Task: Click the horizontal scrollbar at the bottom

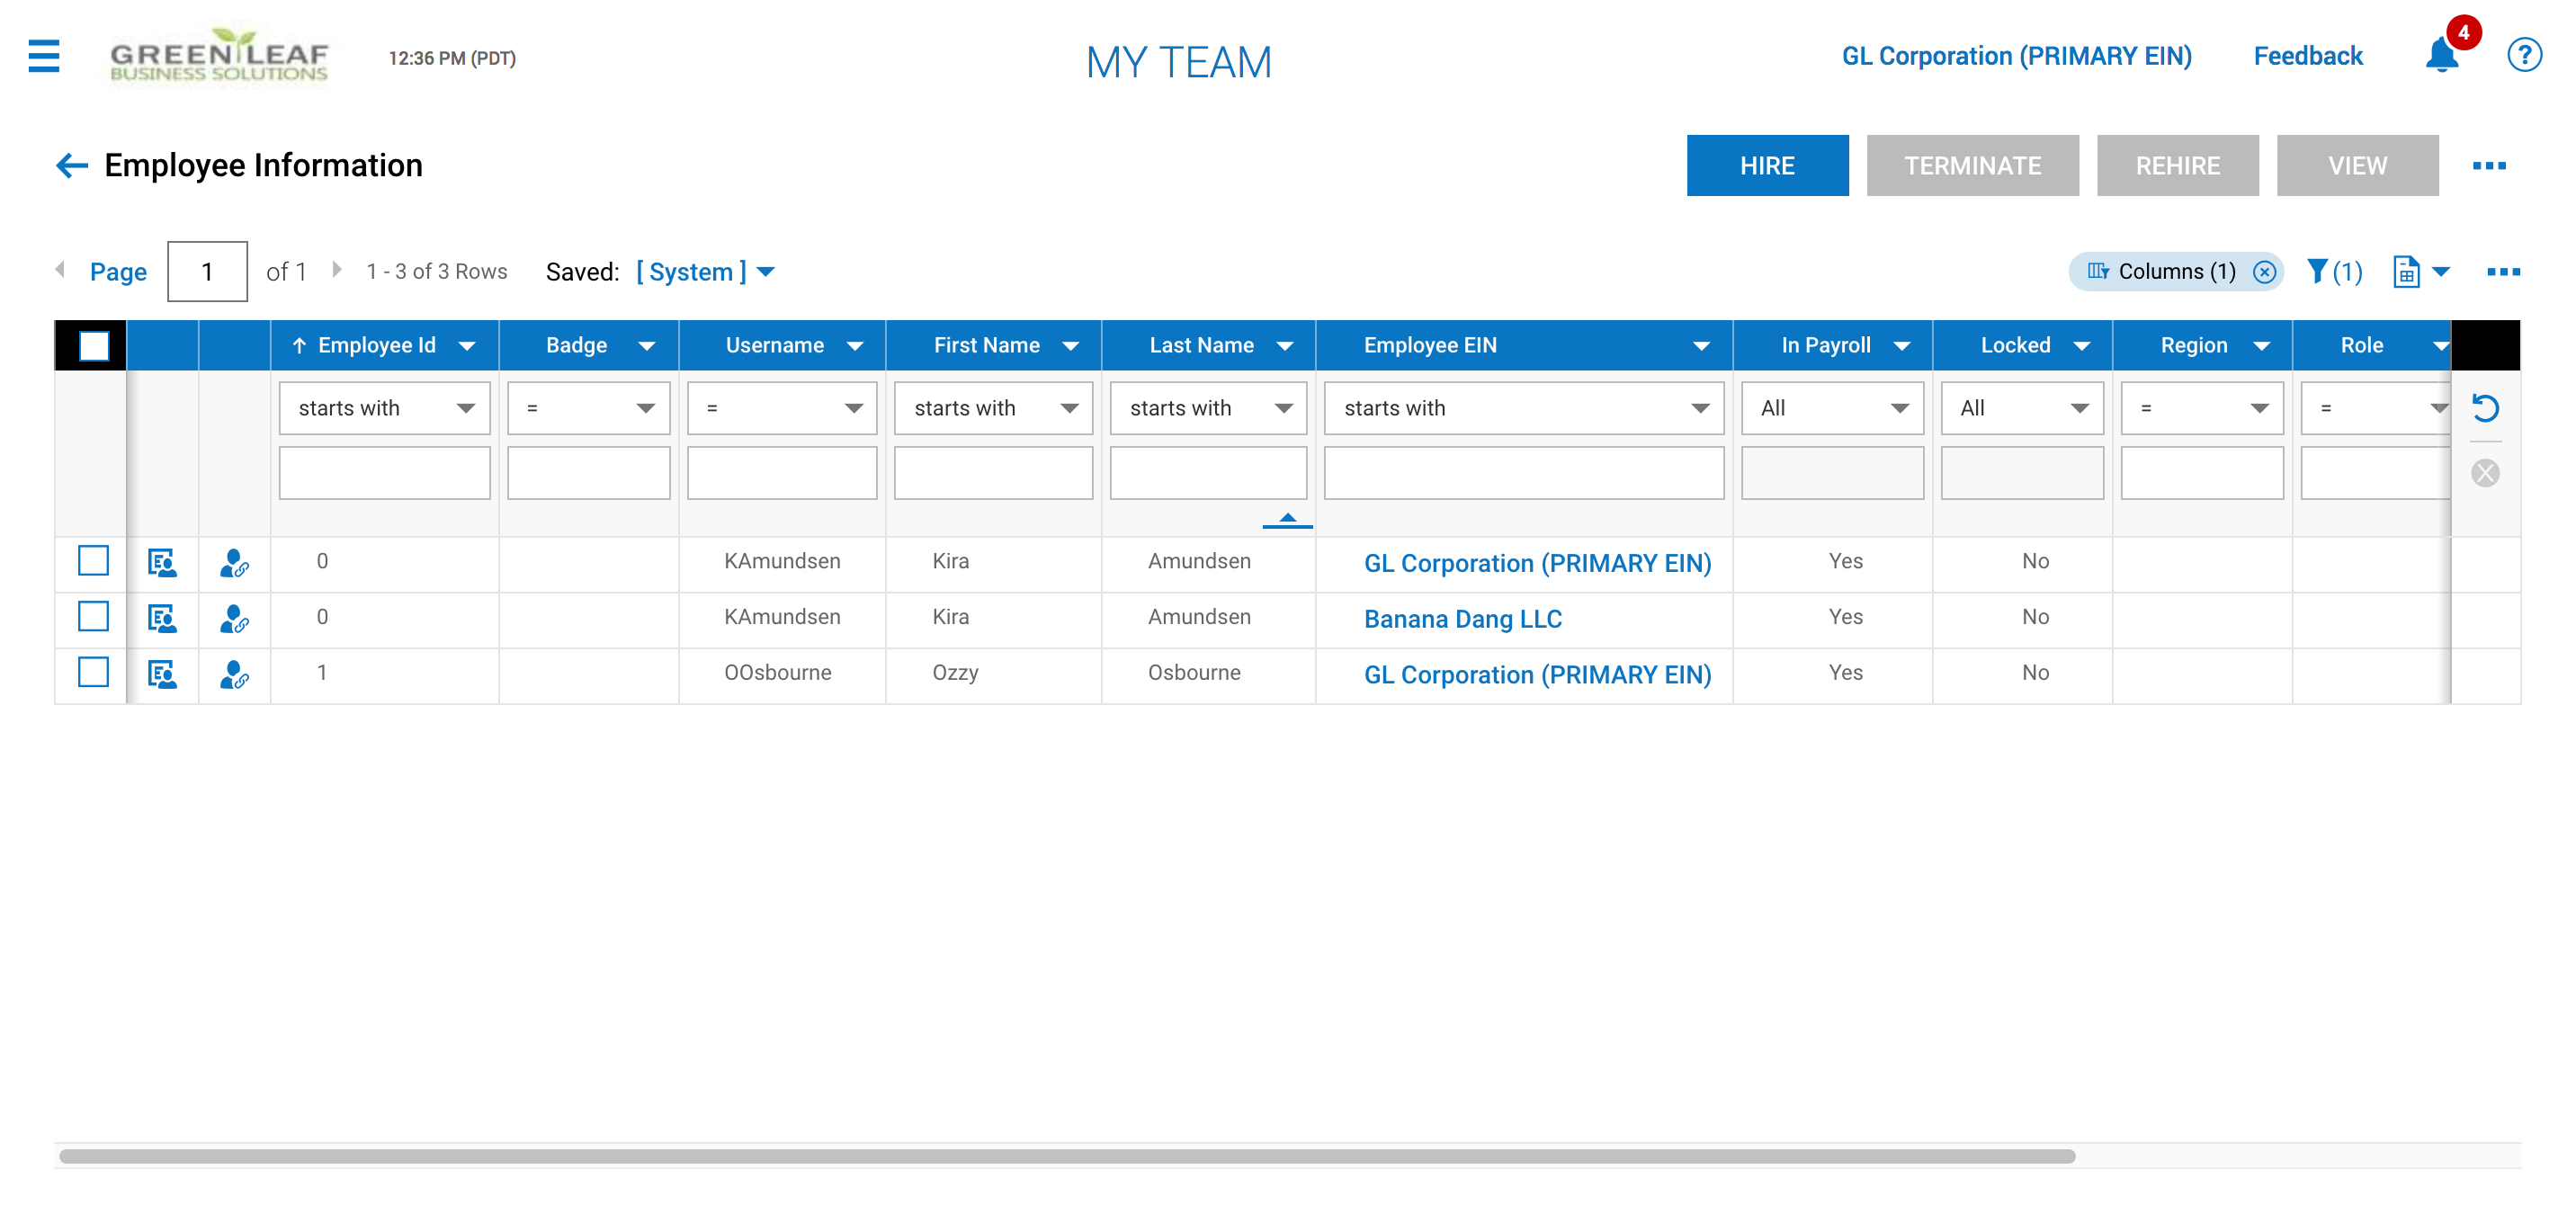Action: pos(1067,1156)
